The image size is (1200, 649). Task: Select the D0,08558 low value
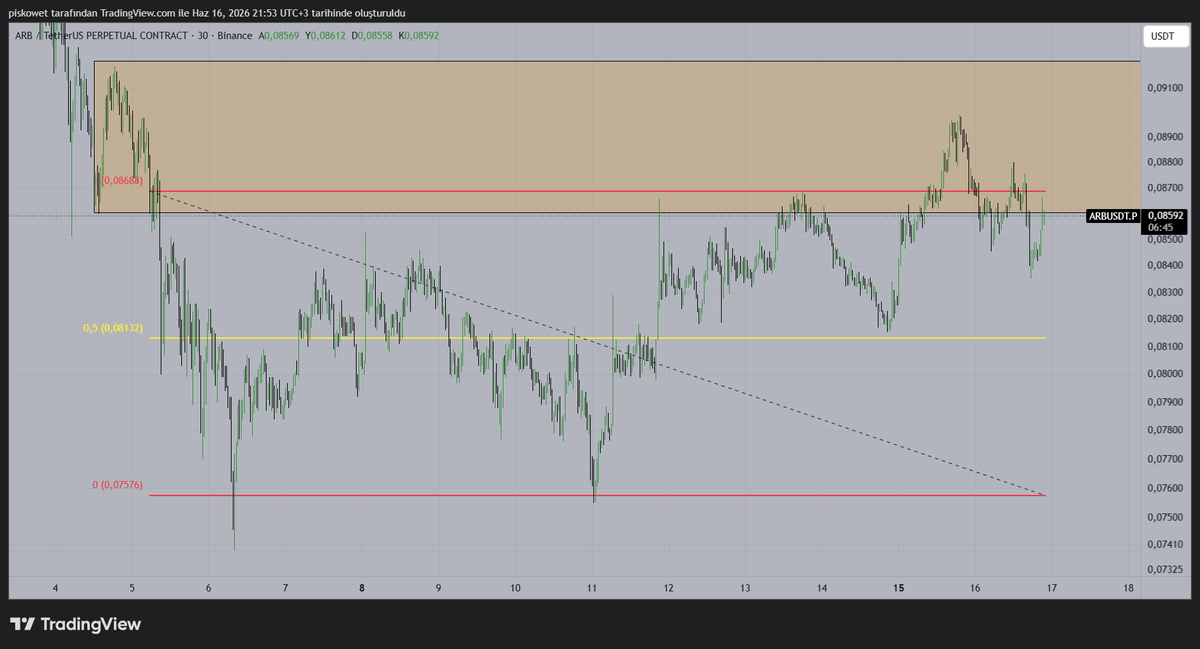pos(374,36)
